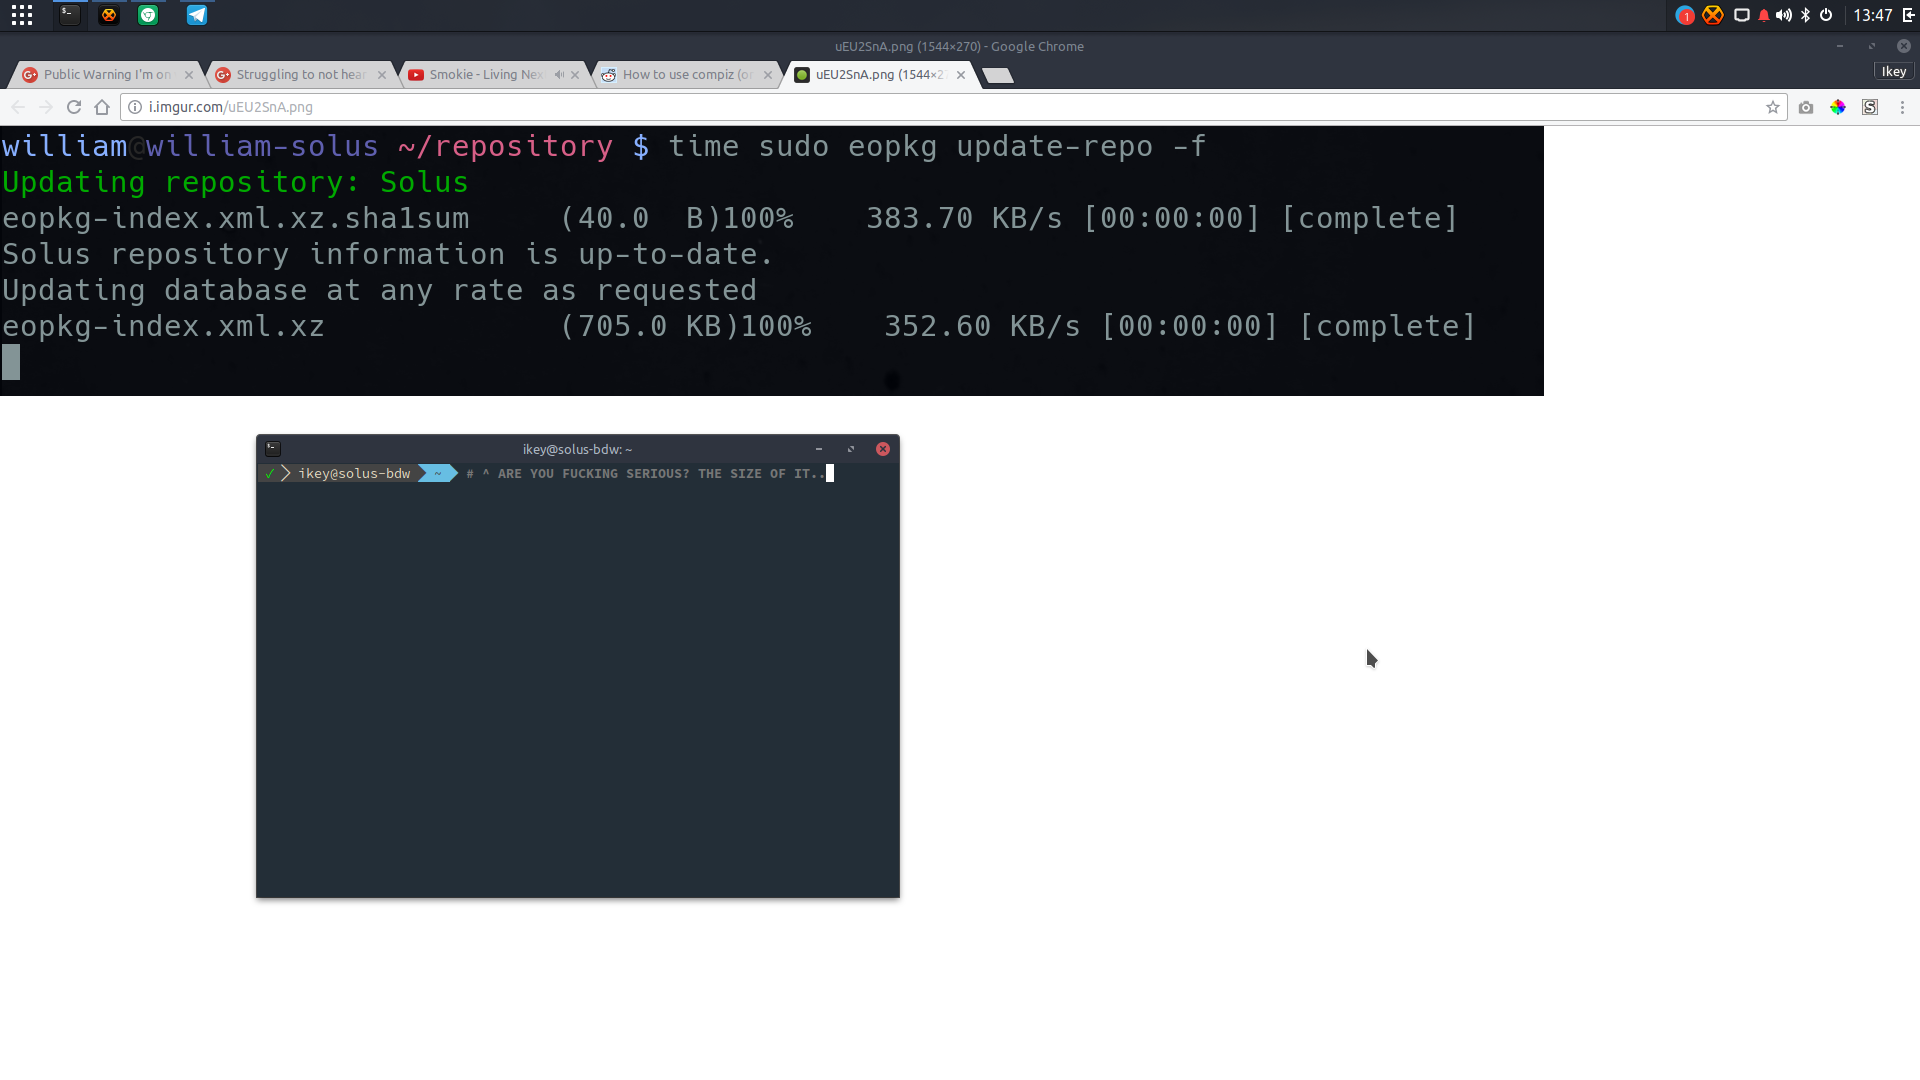Open the Bluetooth indicator
This screenshot has height=1080, width=1920.
[x=1806, y=15]
